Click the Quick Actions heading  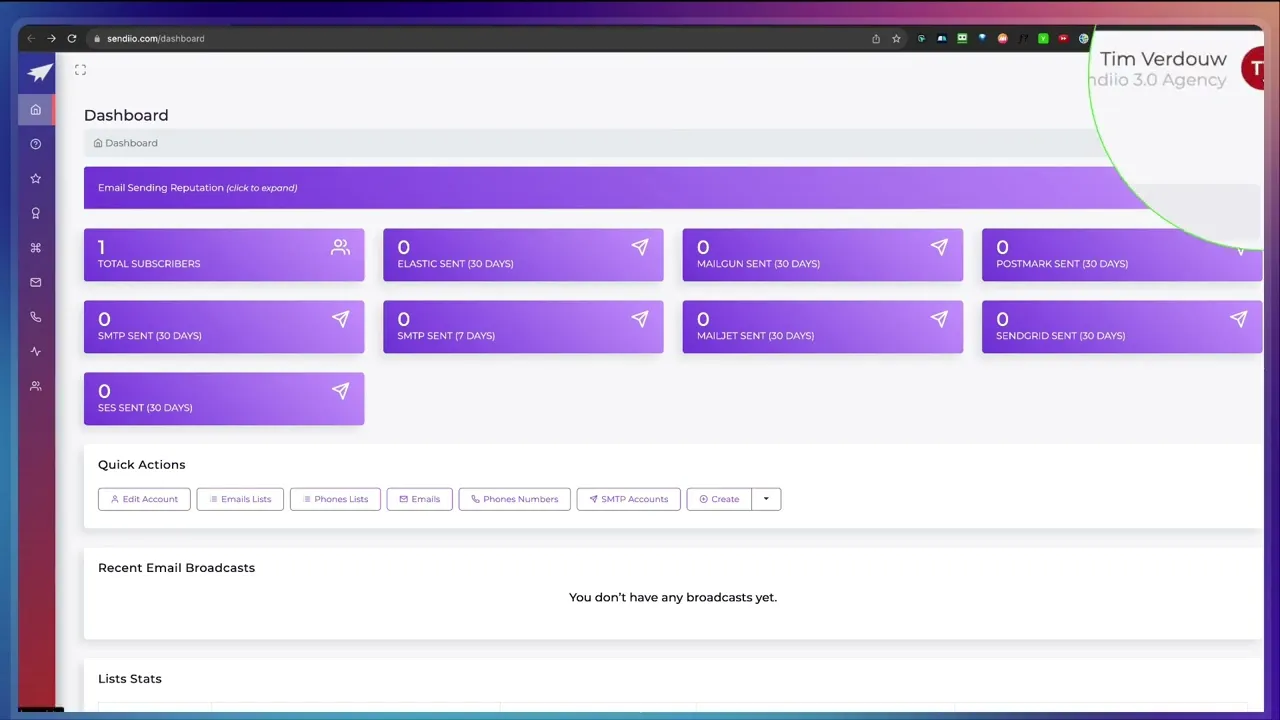tap(141, 465)
